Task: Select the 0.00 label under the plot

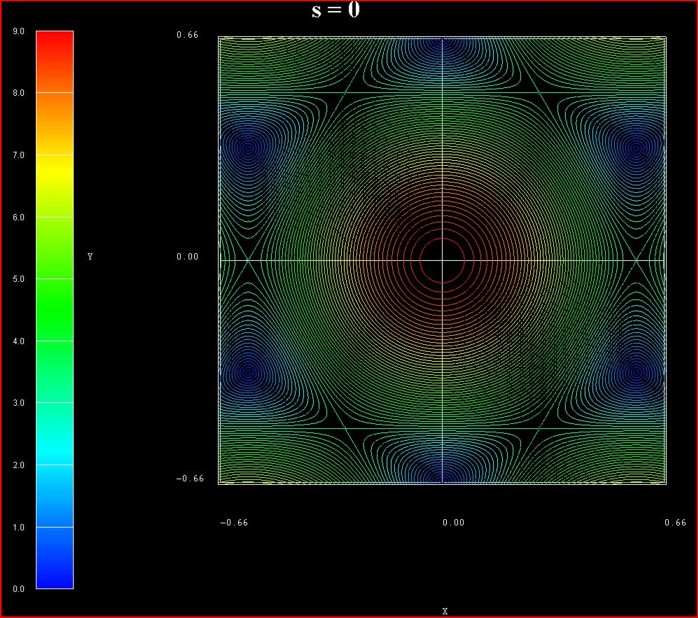Action: coord(453,523)
